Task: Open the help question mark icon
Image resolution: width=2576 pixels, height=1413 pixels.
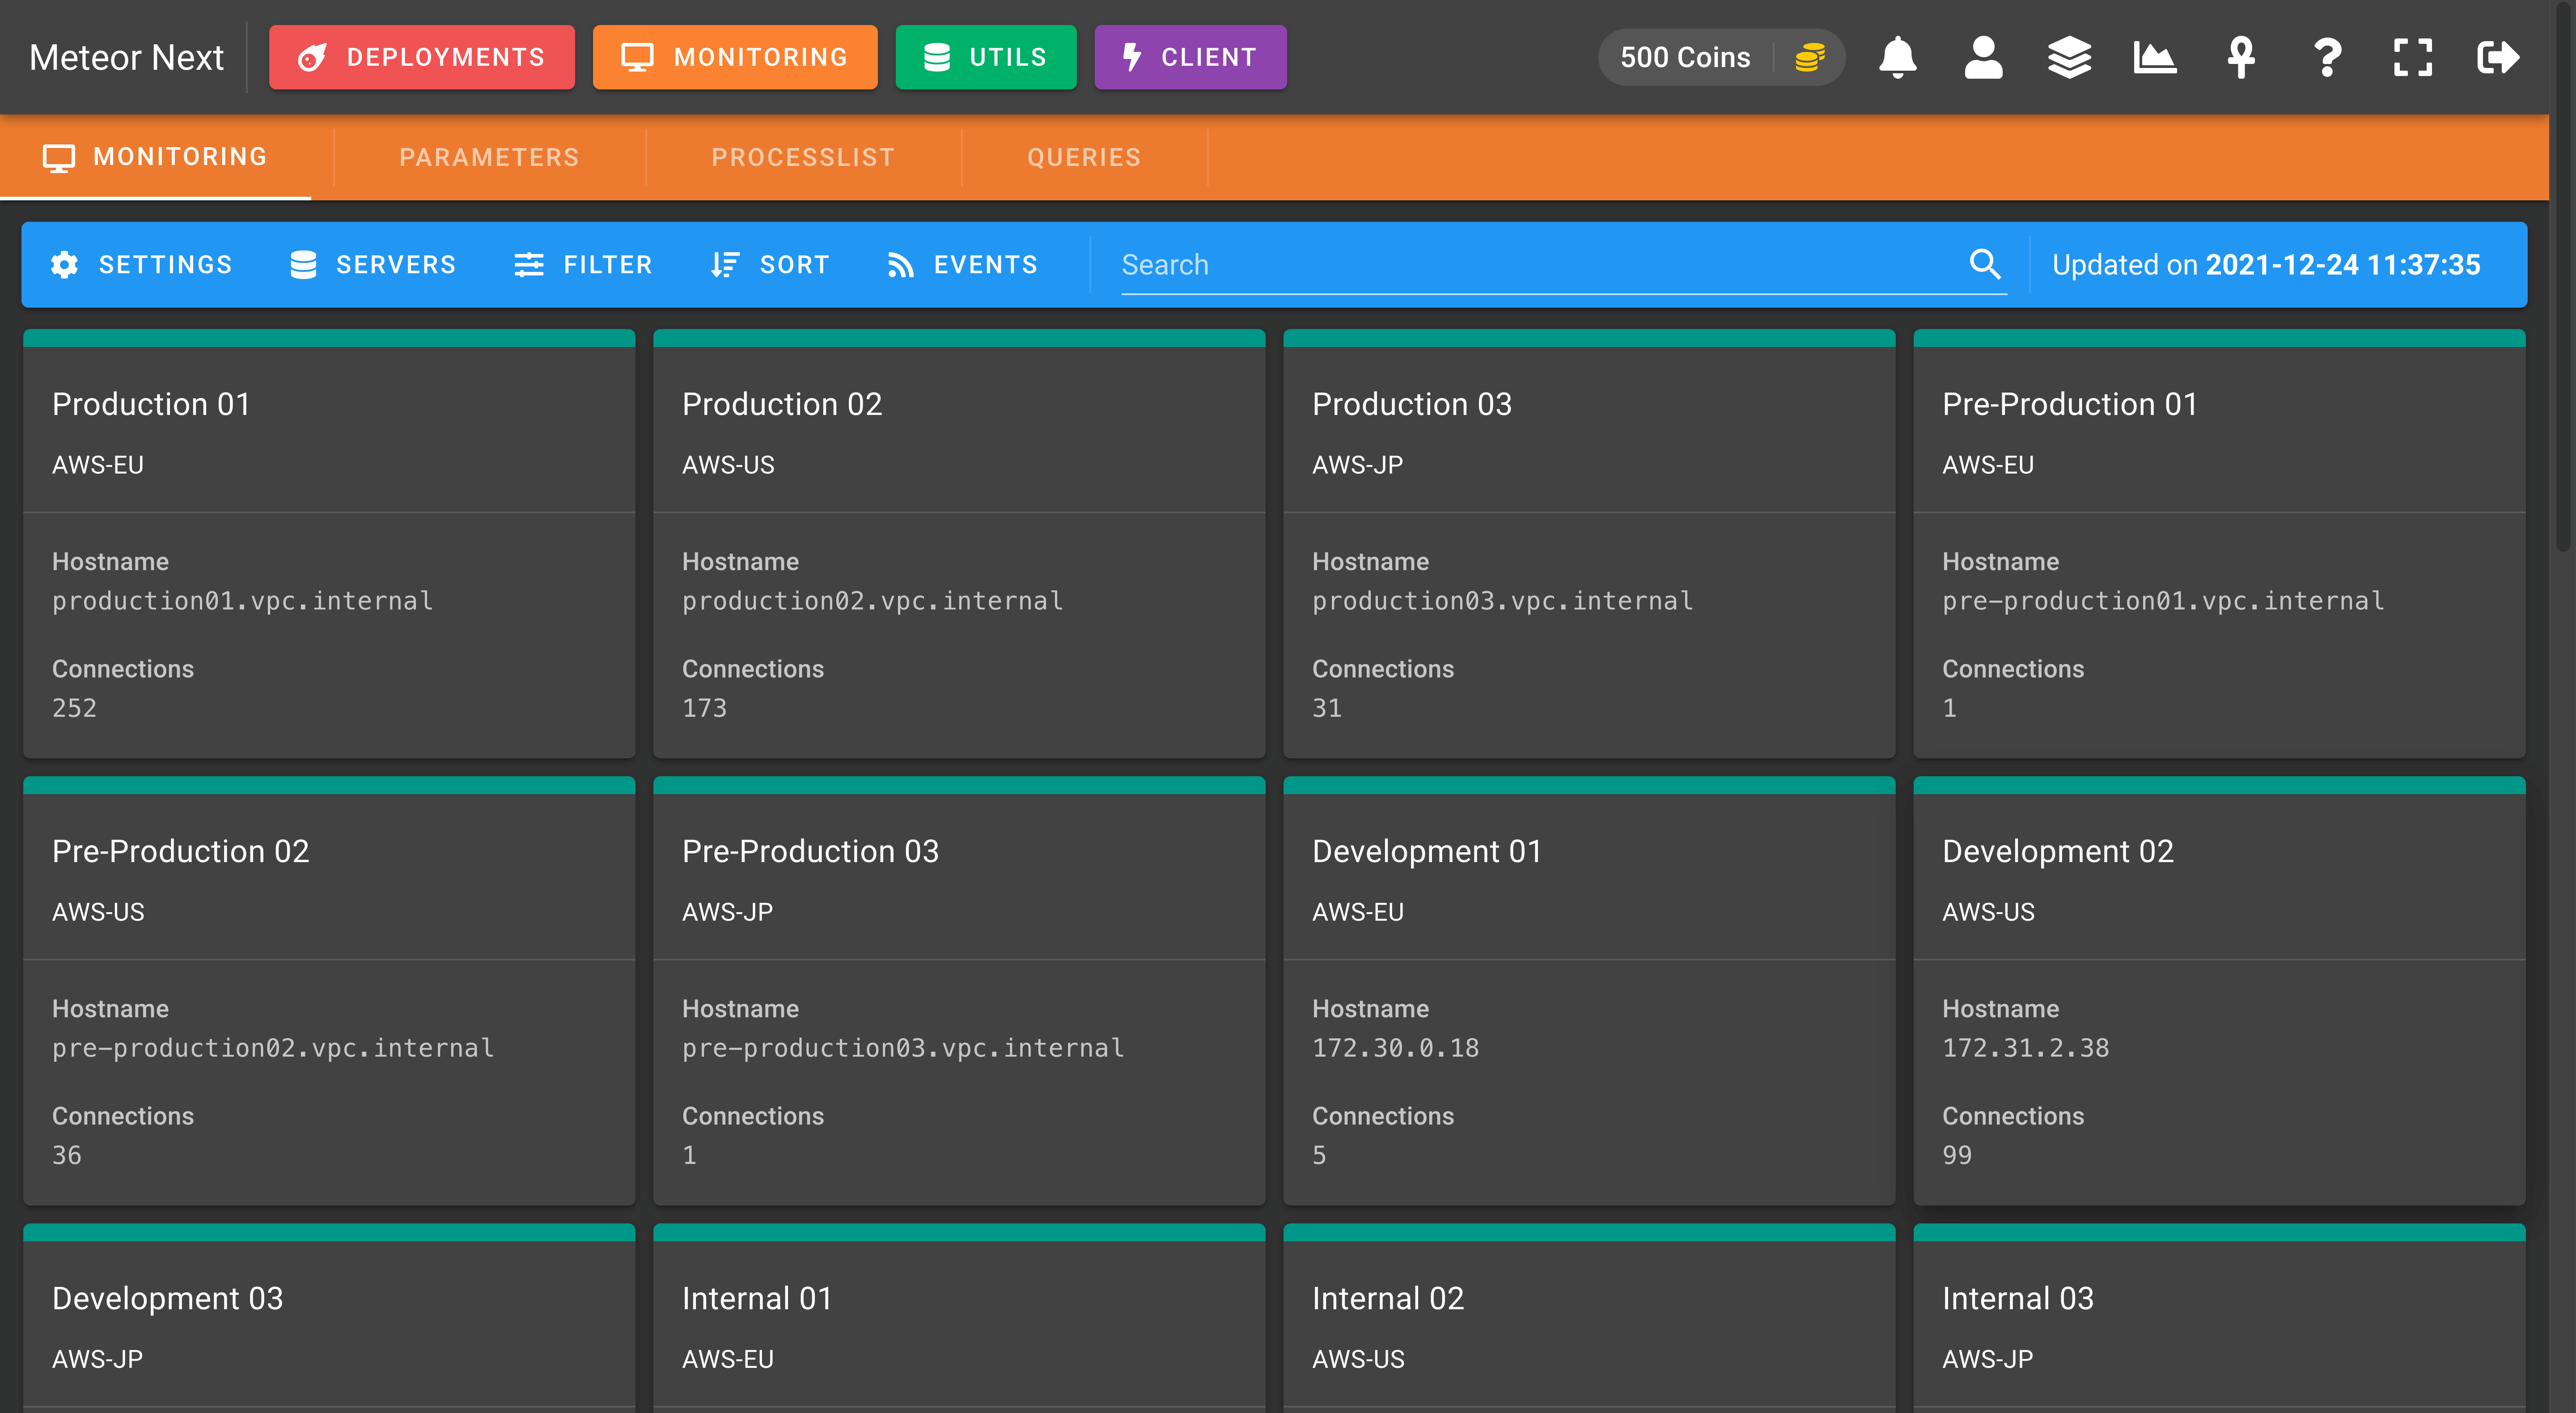Action: click(2327, 57)
